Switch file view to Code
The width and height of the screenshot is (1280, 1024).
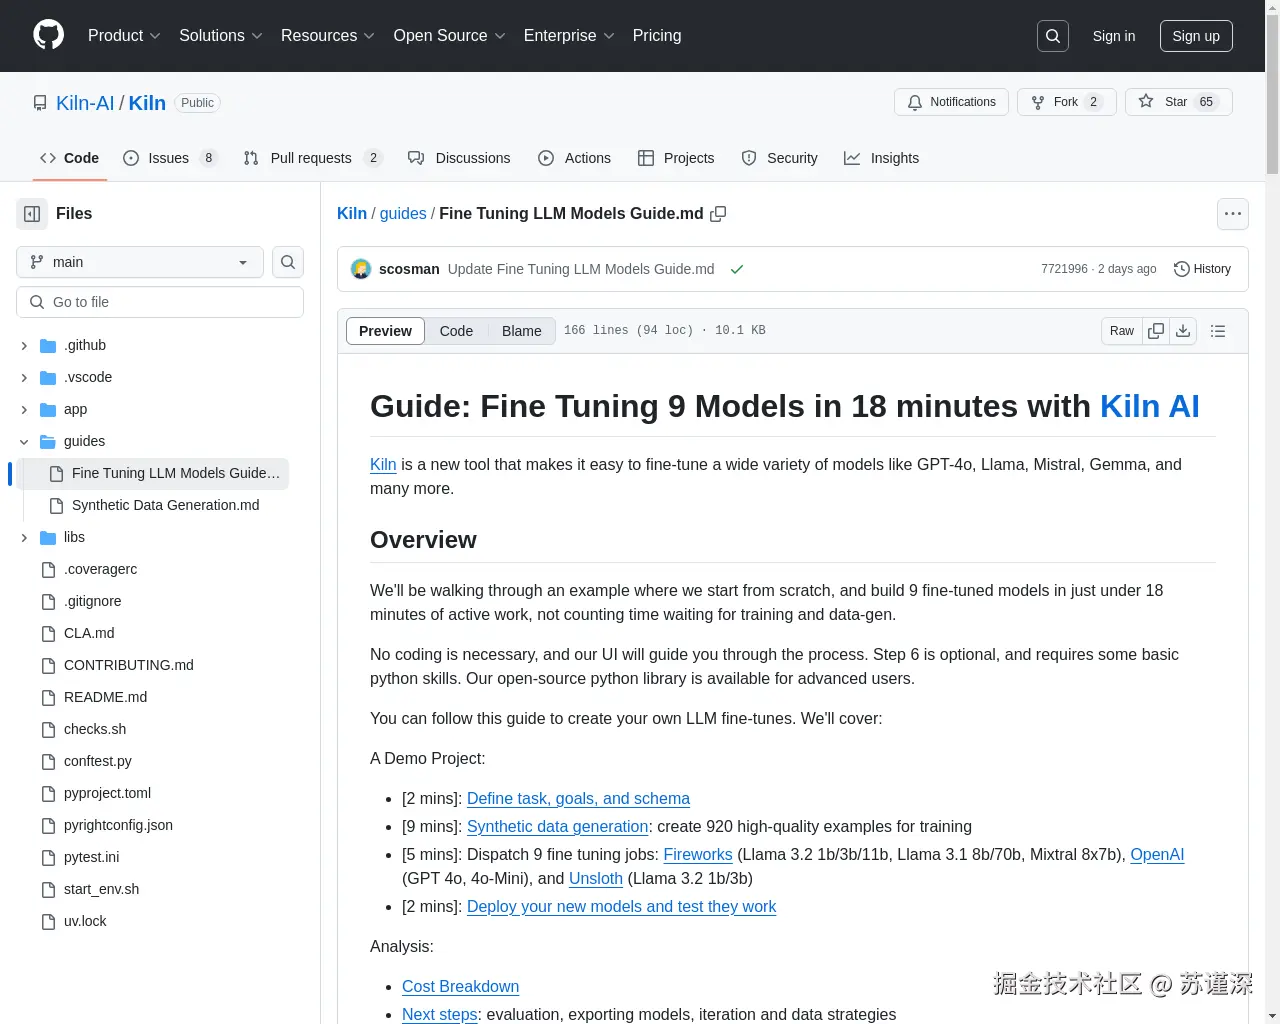(456, 331)
